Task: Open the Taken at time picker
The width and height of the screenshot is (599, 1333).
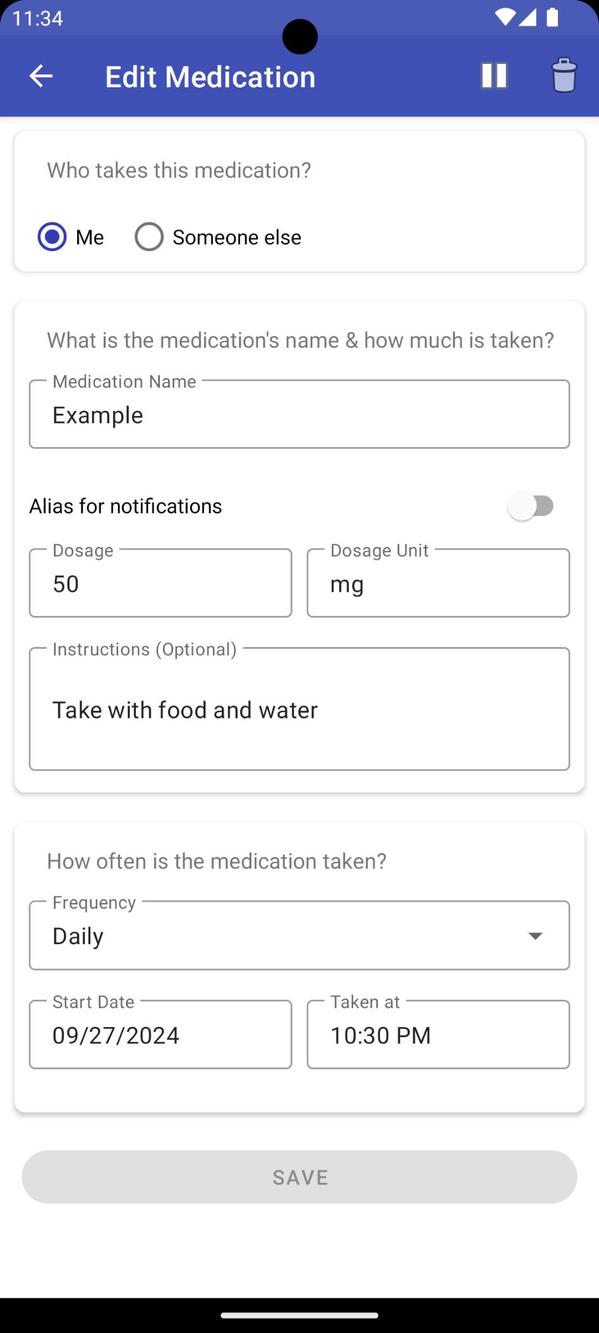Action: 438,1035
